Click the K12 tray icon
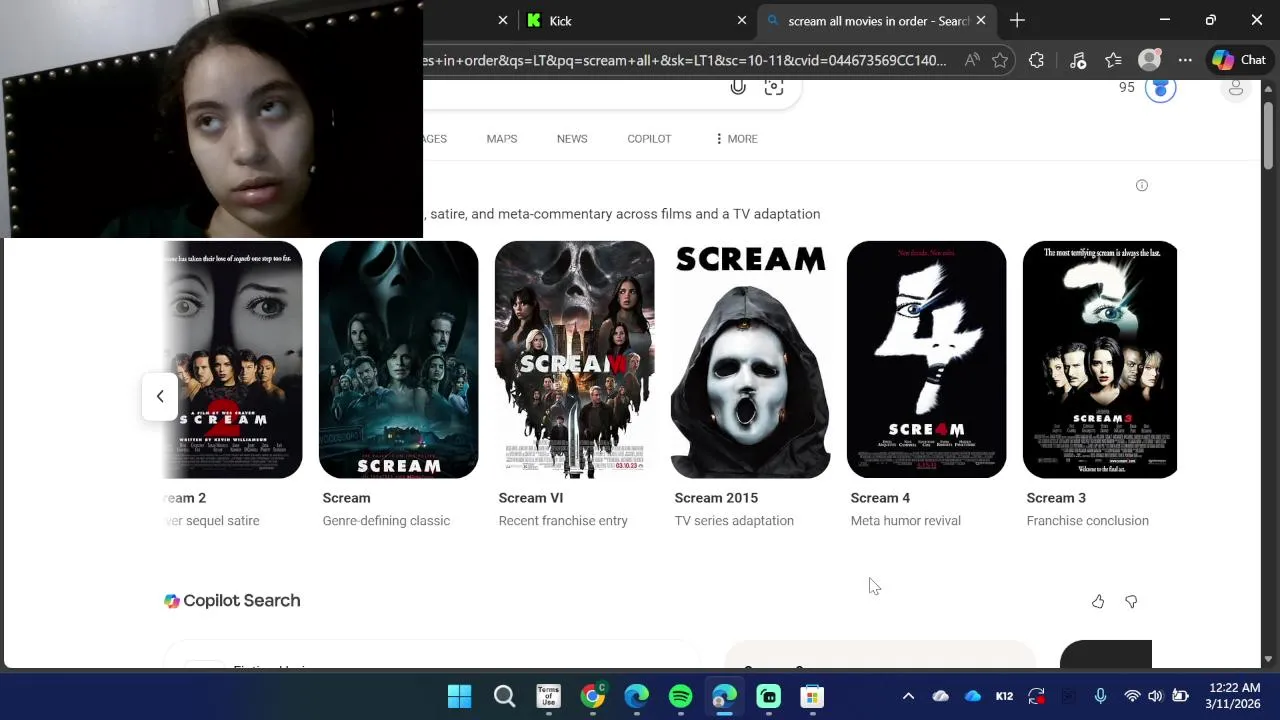This screenshot has height=720, width=1280. (1004, 696)
